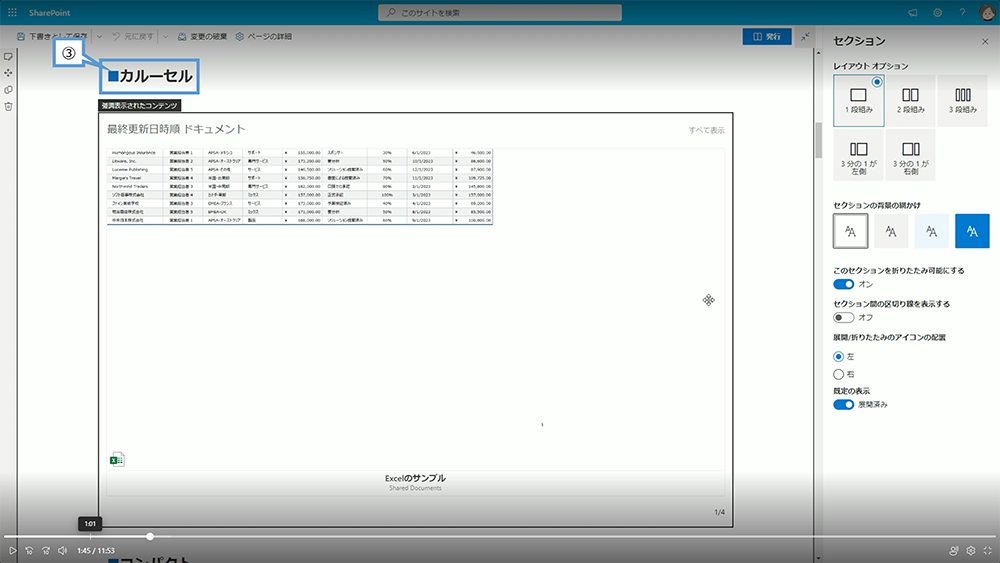
Task: Open the user profile avatar
Action: [x=987, y=12]
